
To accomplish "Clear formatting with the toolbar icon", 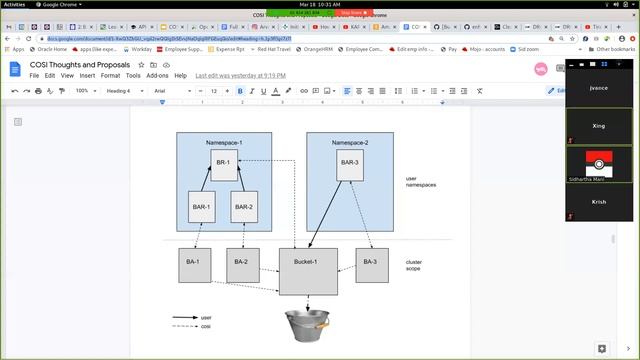I will (480, 91).
